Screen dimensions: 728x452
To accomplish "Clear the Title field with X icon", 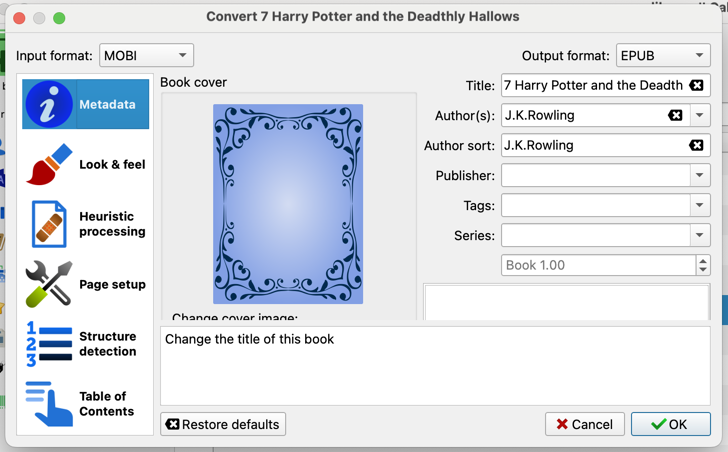I will (x=697, y=86).
